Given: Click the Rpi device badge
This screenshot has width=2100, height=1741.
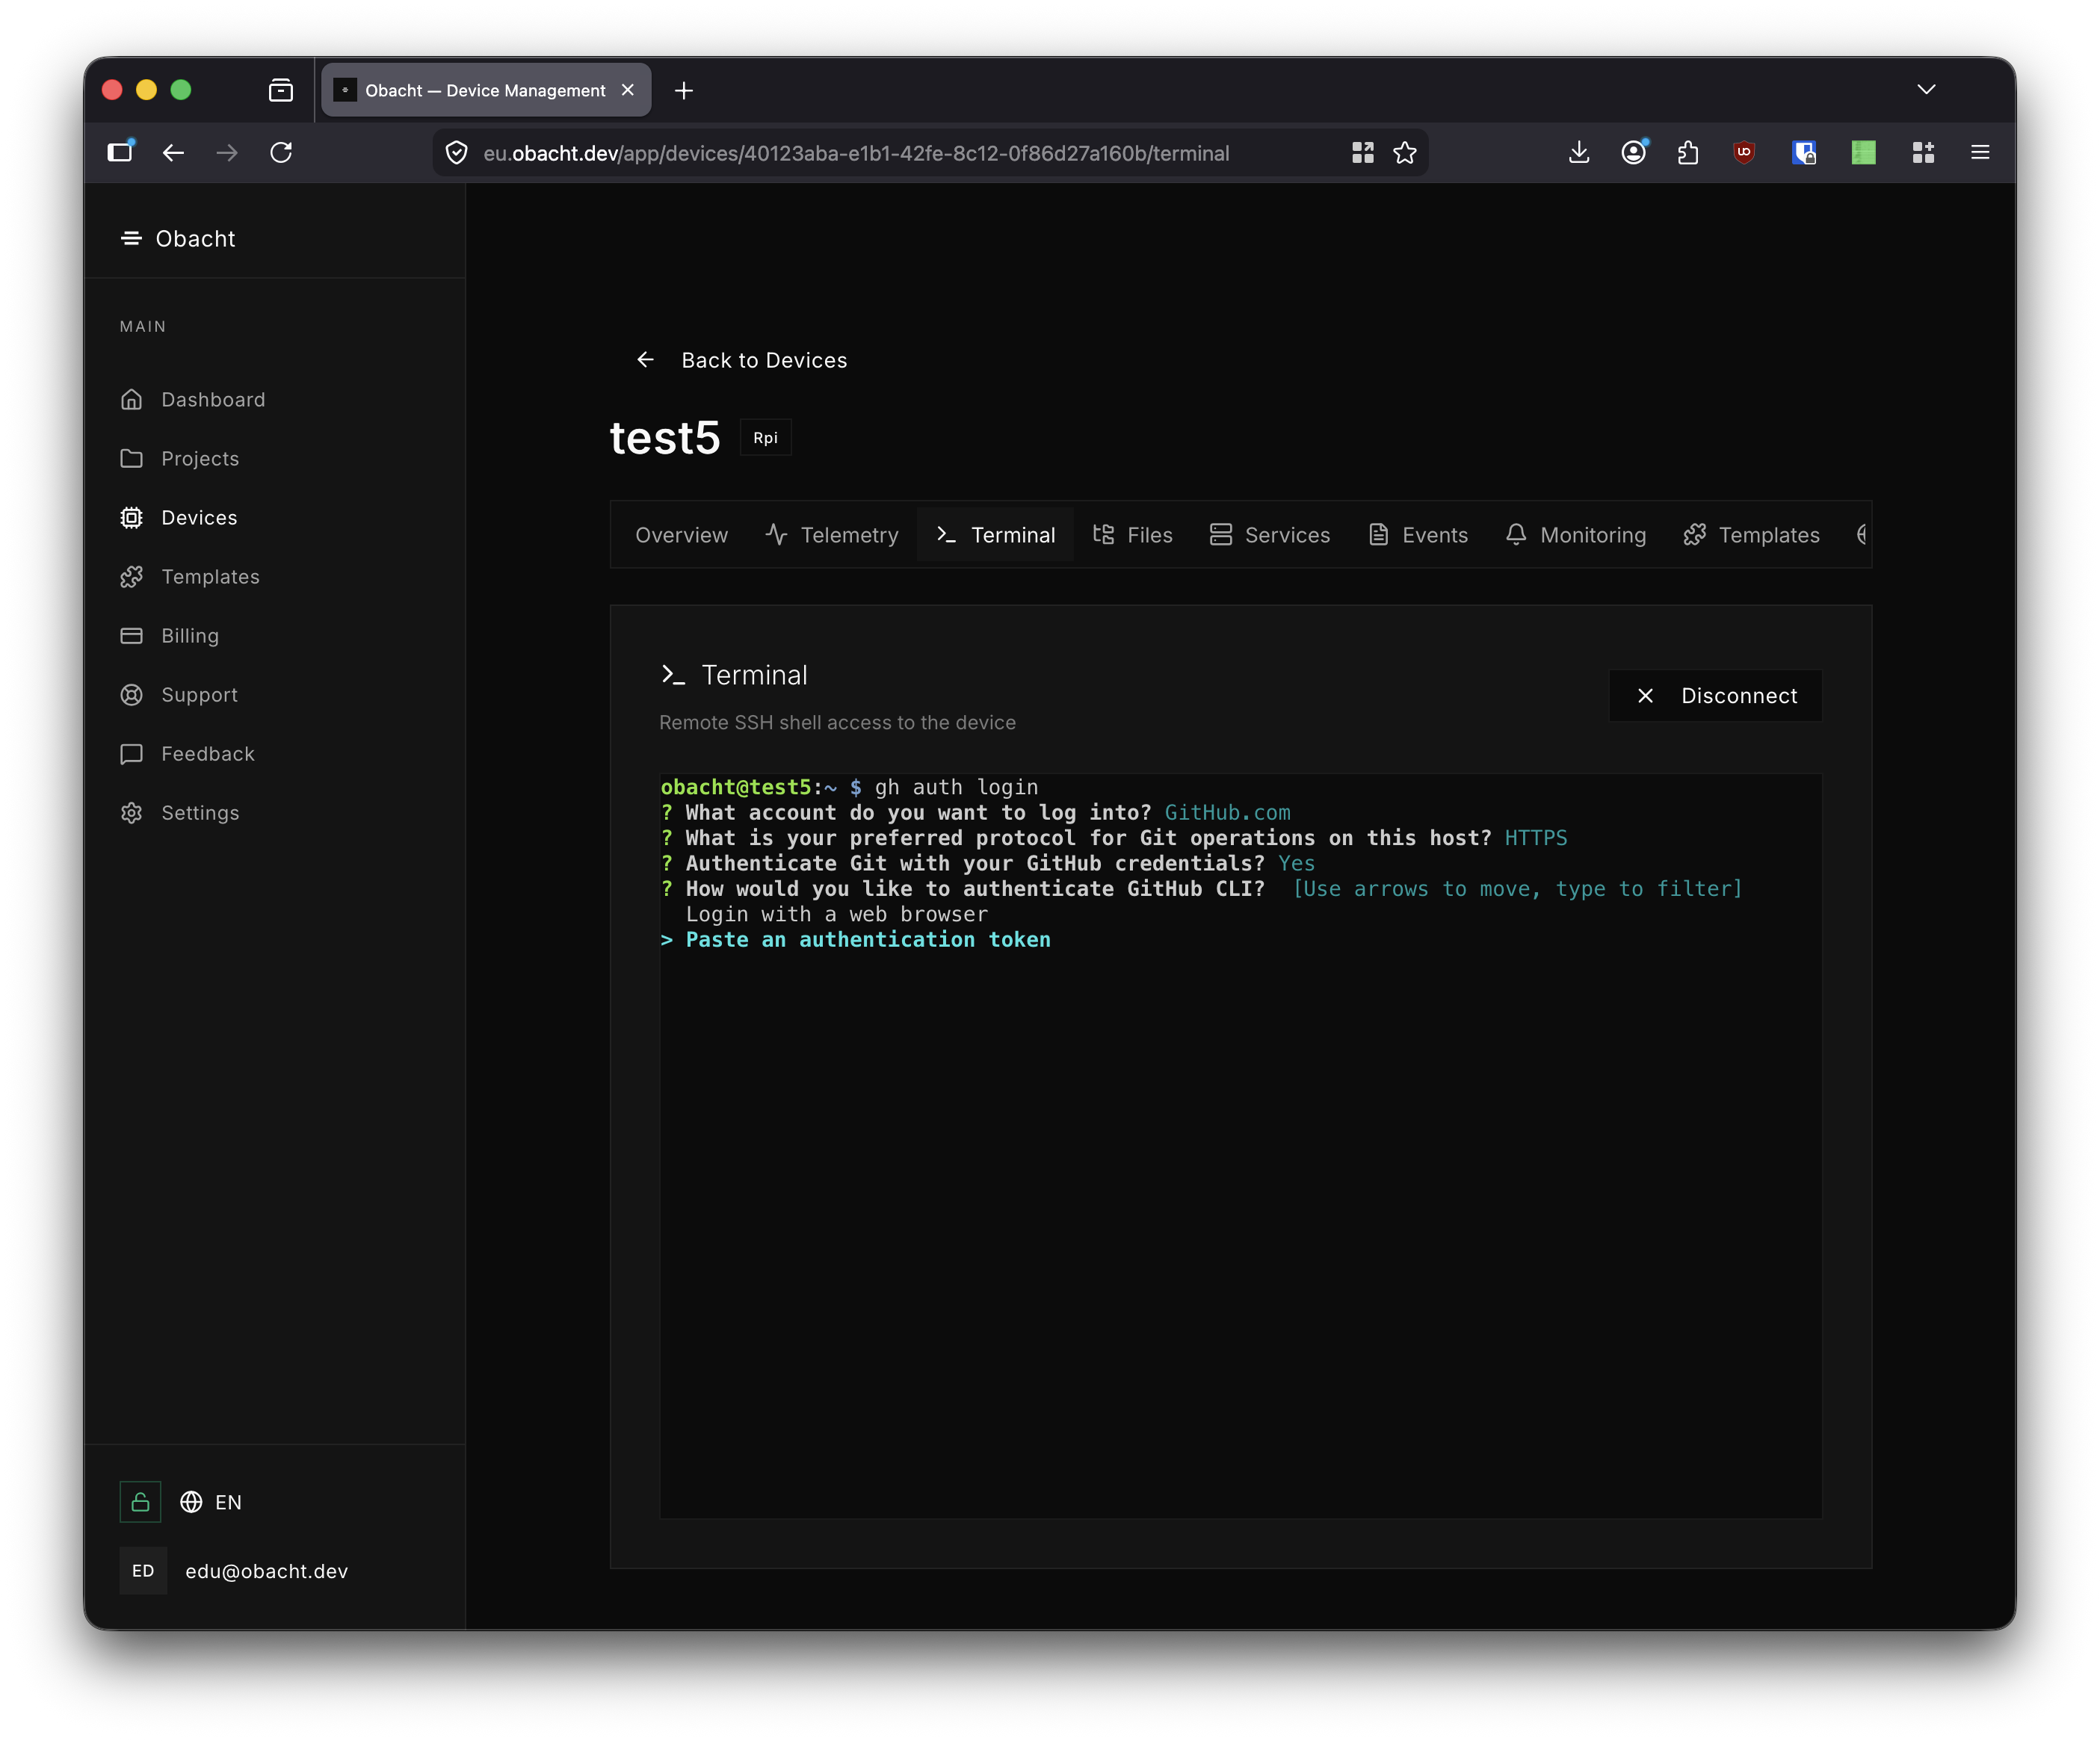Looking at the screenshot, I should [765, 438].
